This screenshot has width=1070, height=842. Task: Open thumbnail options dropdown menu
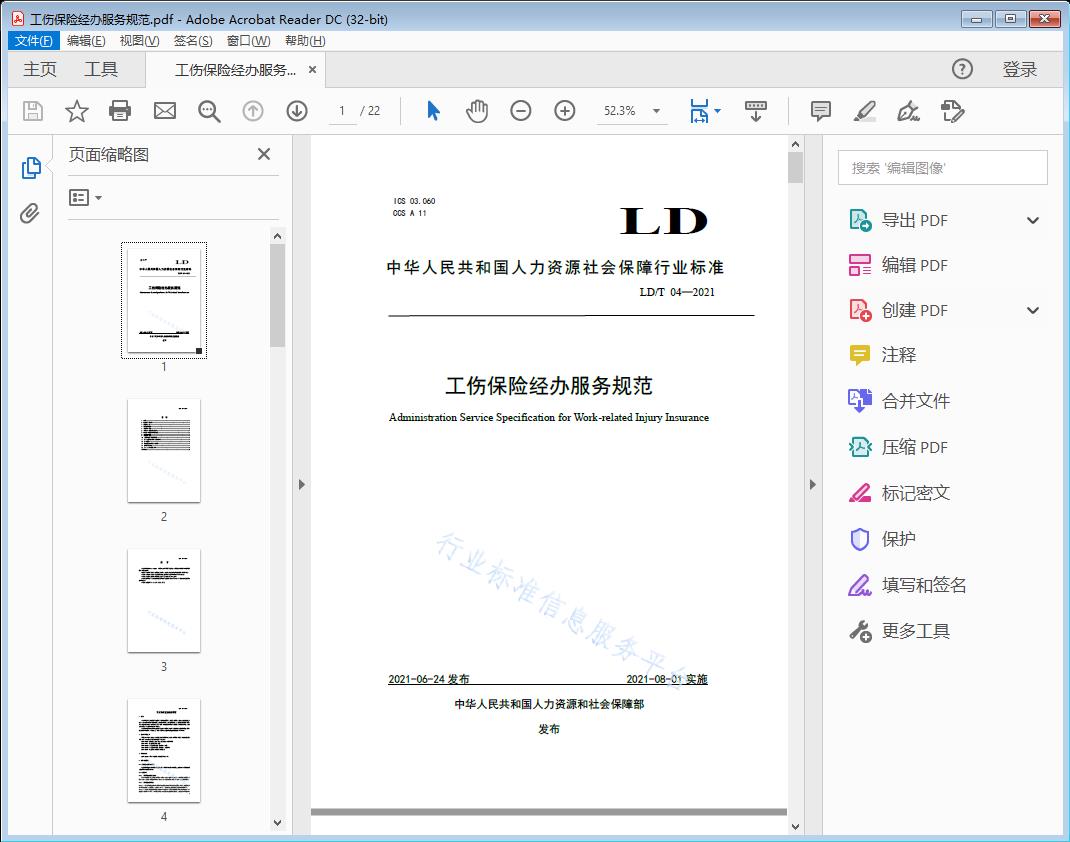[x=86, y=198]
